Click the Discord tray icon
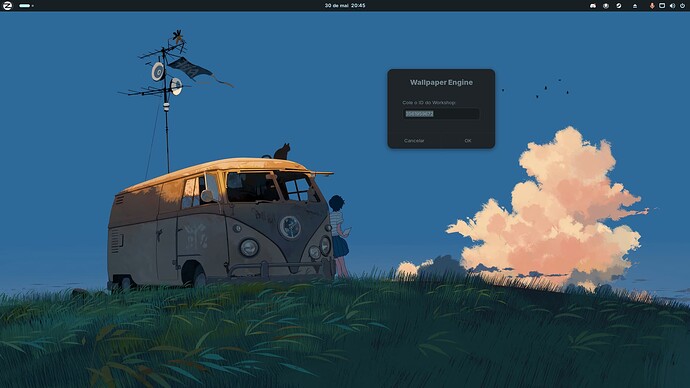 (x=593, y=6)
